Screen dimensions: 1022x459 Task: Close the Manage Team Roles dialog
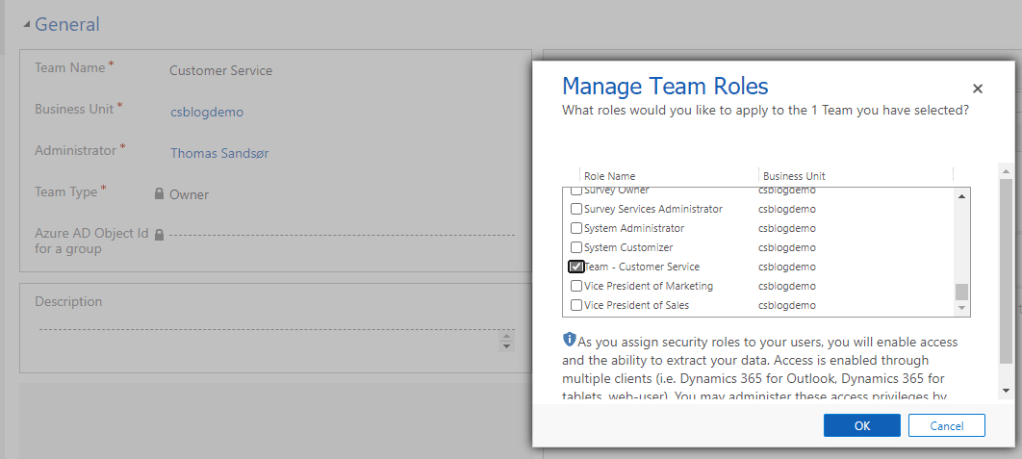pos(977,89)
